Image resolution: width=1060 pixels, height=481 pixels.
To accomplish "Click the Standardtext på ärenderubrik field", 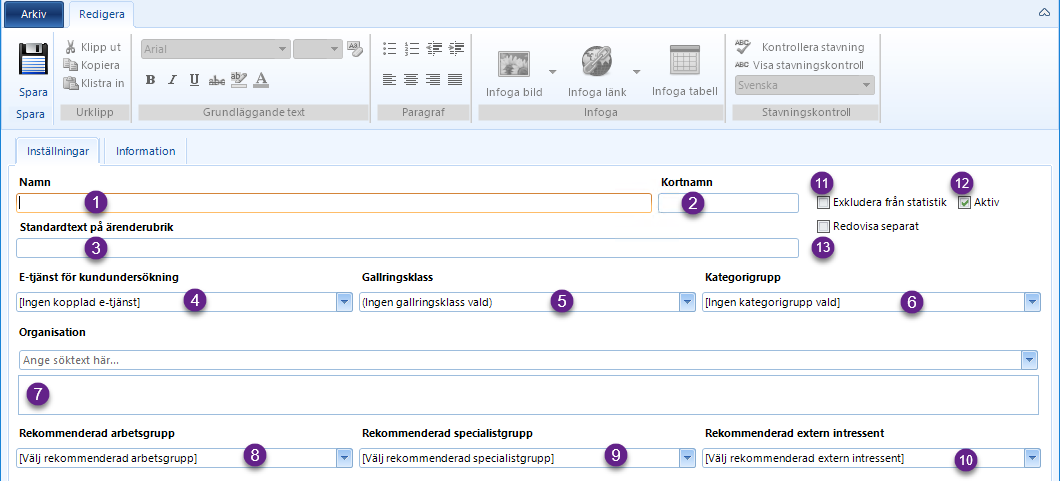I will point(407,248).
